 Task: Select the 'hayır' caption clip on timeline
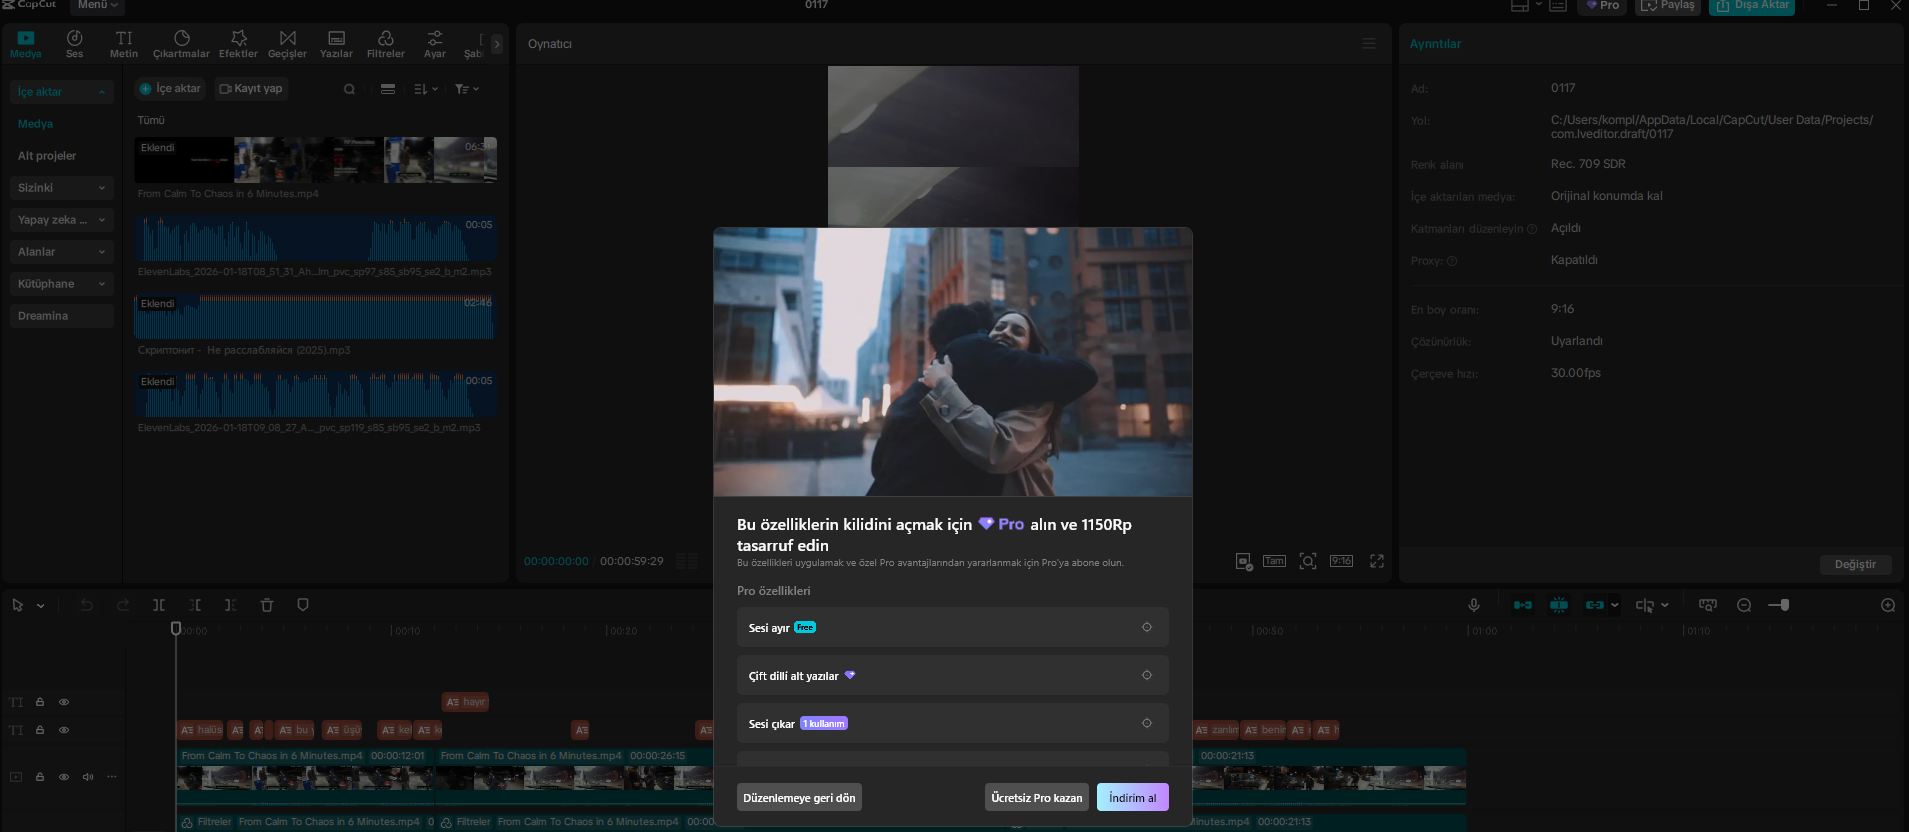click(x=465, y=702)
